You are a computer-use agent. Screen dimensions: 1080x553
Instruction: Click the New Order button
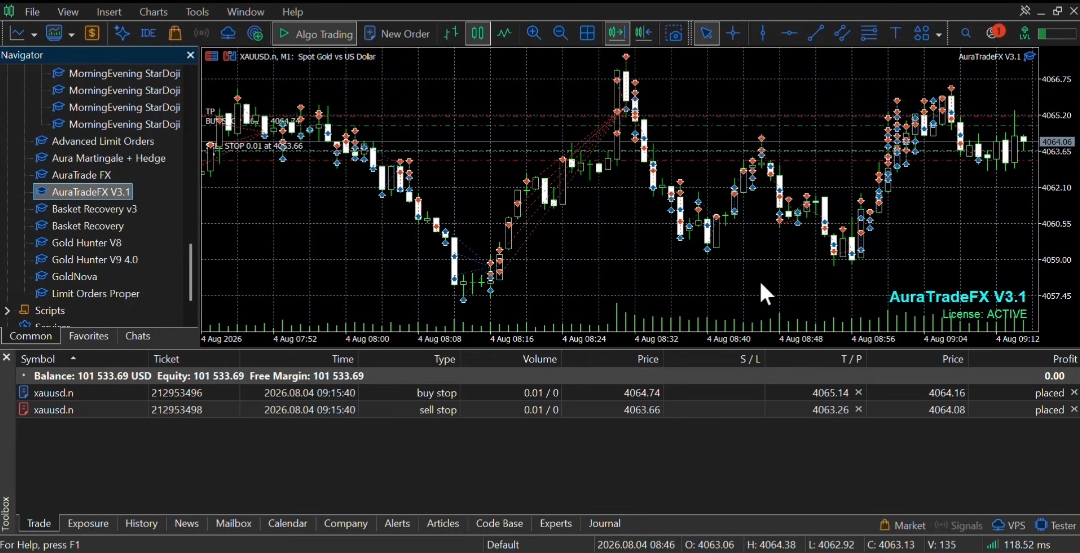pos(397,33)
